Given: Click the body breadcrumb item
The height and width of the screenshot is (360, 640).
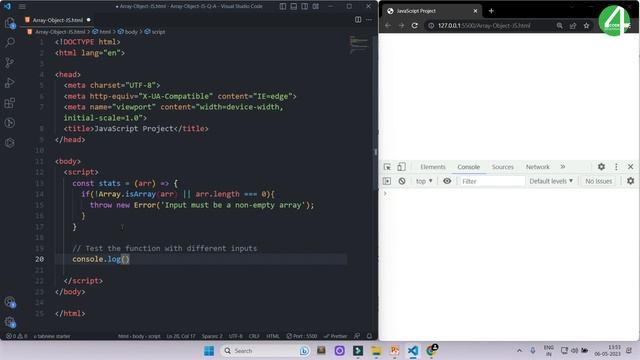Looking at the screenshot, I should pyautogui.click(x=128, y=31).
